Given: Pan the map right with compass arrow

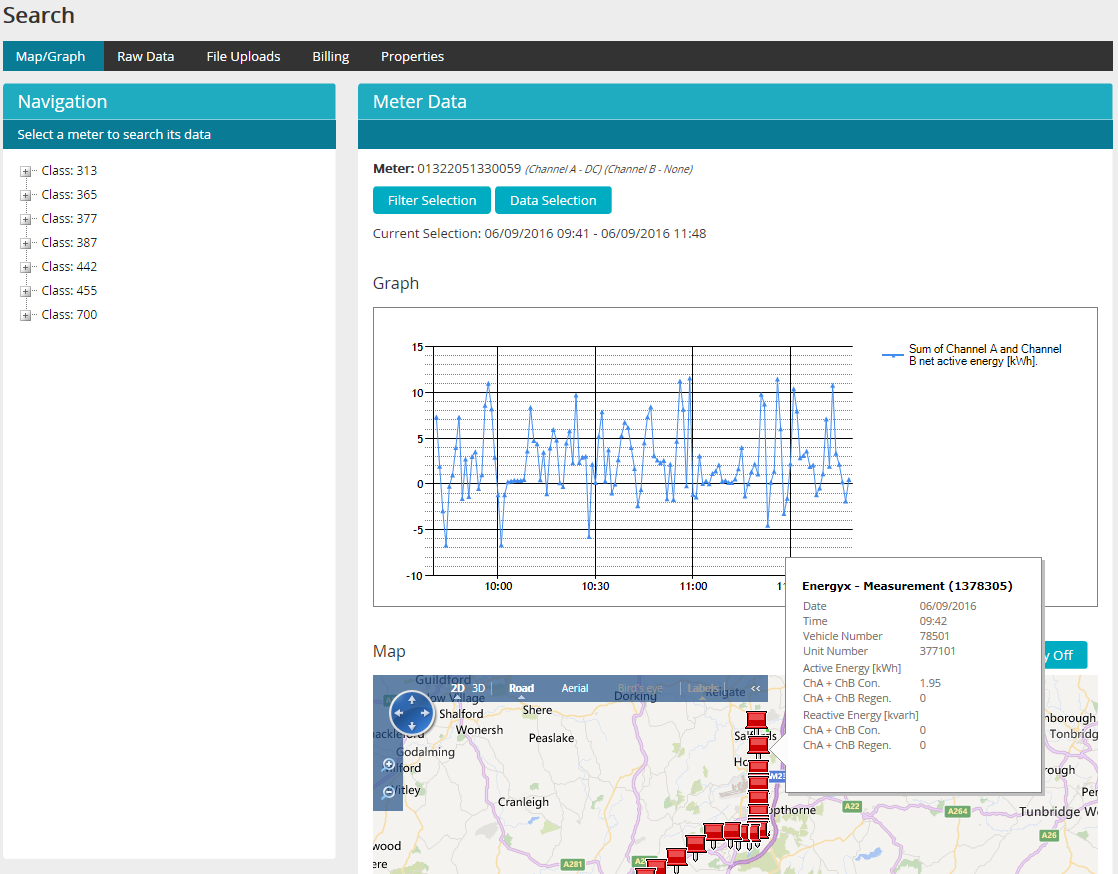Looking at the screenshot, I should (425, 713).
